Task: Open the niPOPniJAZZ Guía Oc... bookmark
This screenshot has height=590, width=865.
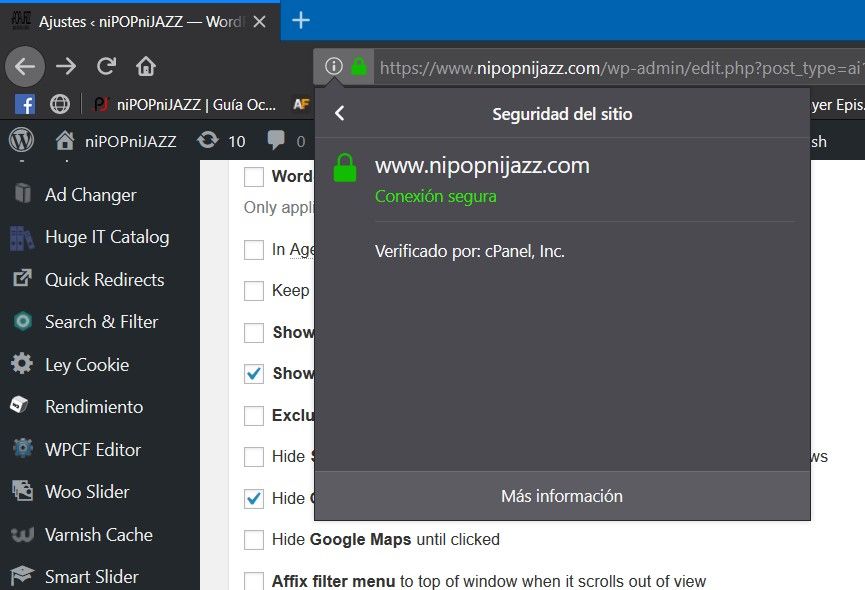Action: [185, 104]
